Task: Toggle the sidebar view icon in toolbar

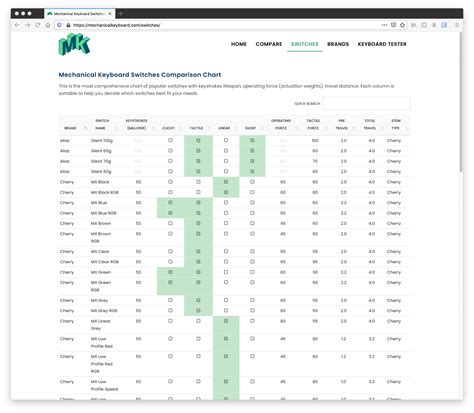Action: [424, 25]
